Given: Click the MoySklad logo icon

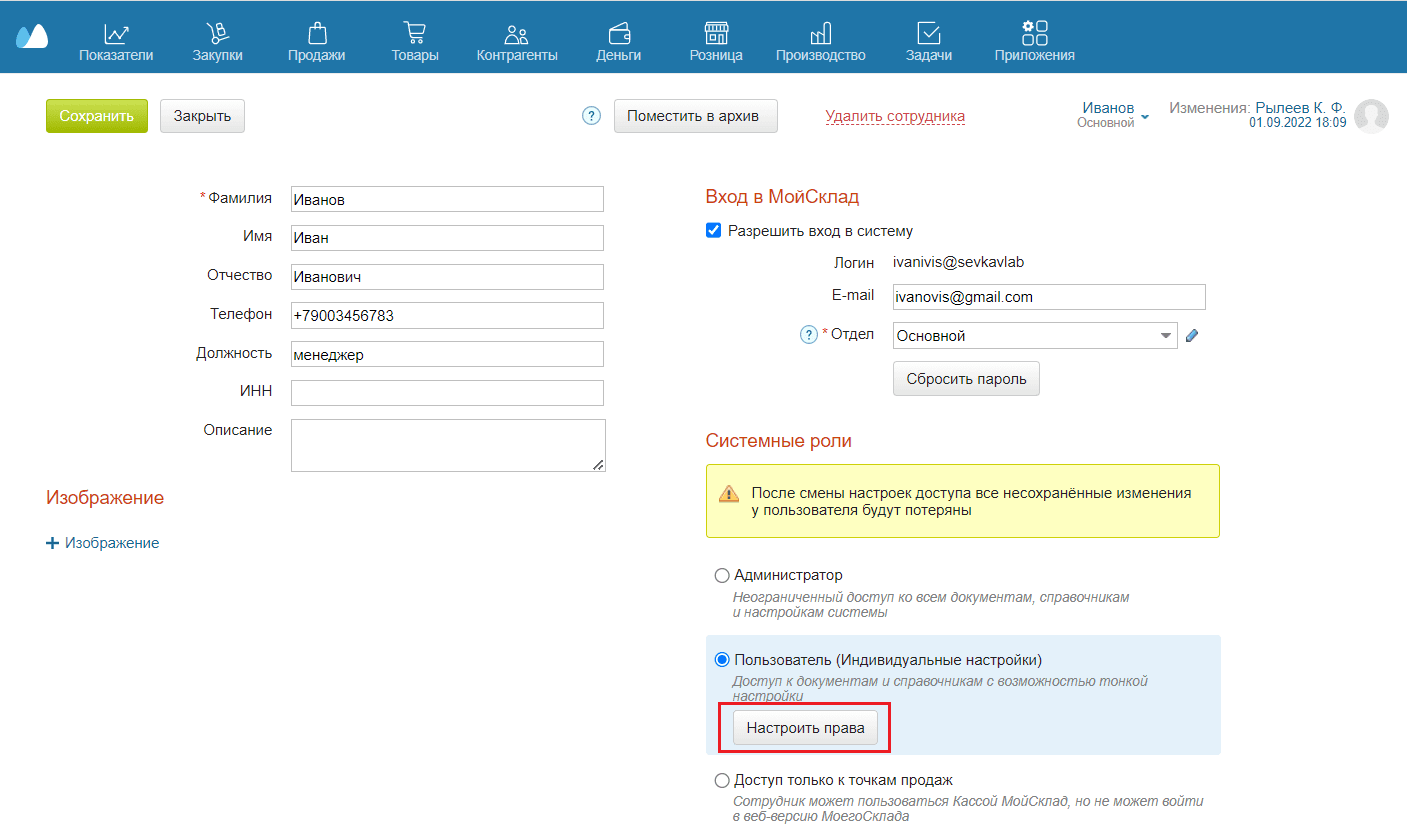Looking at the screenshot, I should click(x=31, y=37).
